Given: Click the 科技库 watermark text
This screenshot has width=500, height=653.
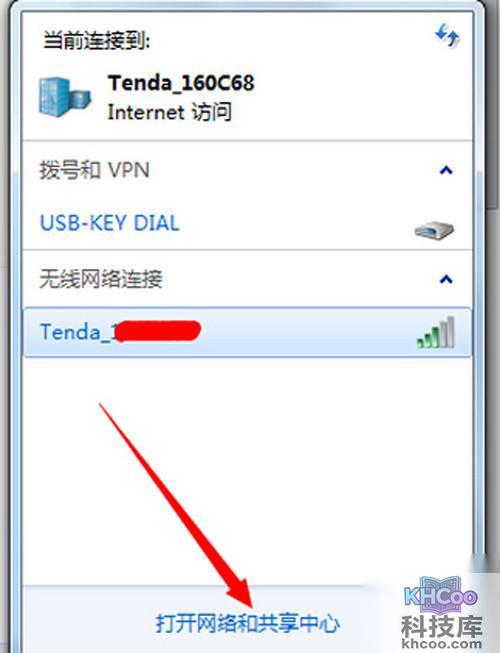Looking at the screenshot, I should tap(441, 626).
